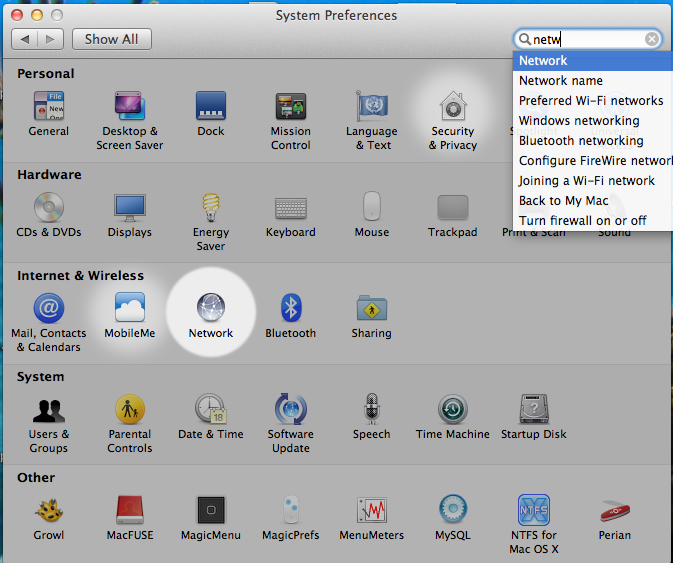Open the Displays pane
Screen dimensions: 673x563
pyautogui.click(x=130, y=215)
